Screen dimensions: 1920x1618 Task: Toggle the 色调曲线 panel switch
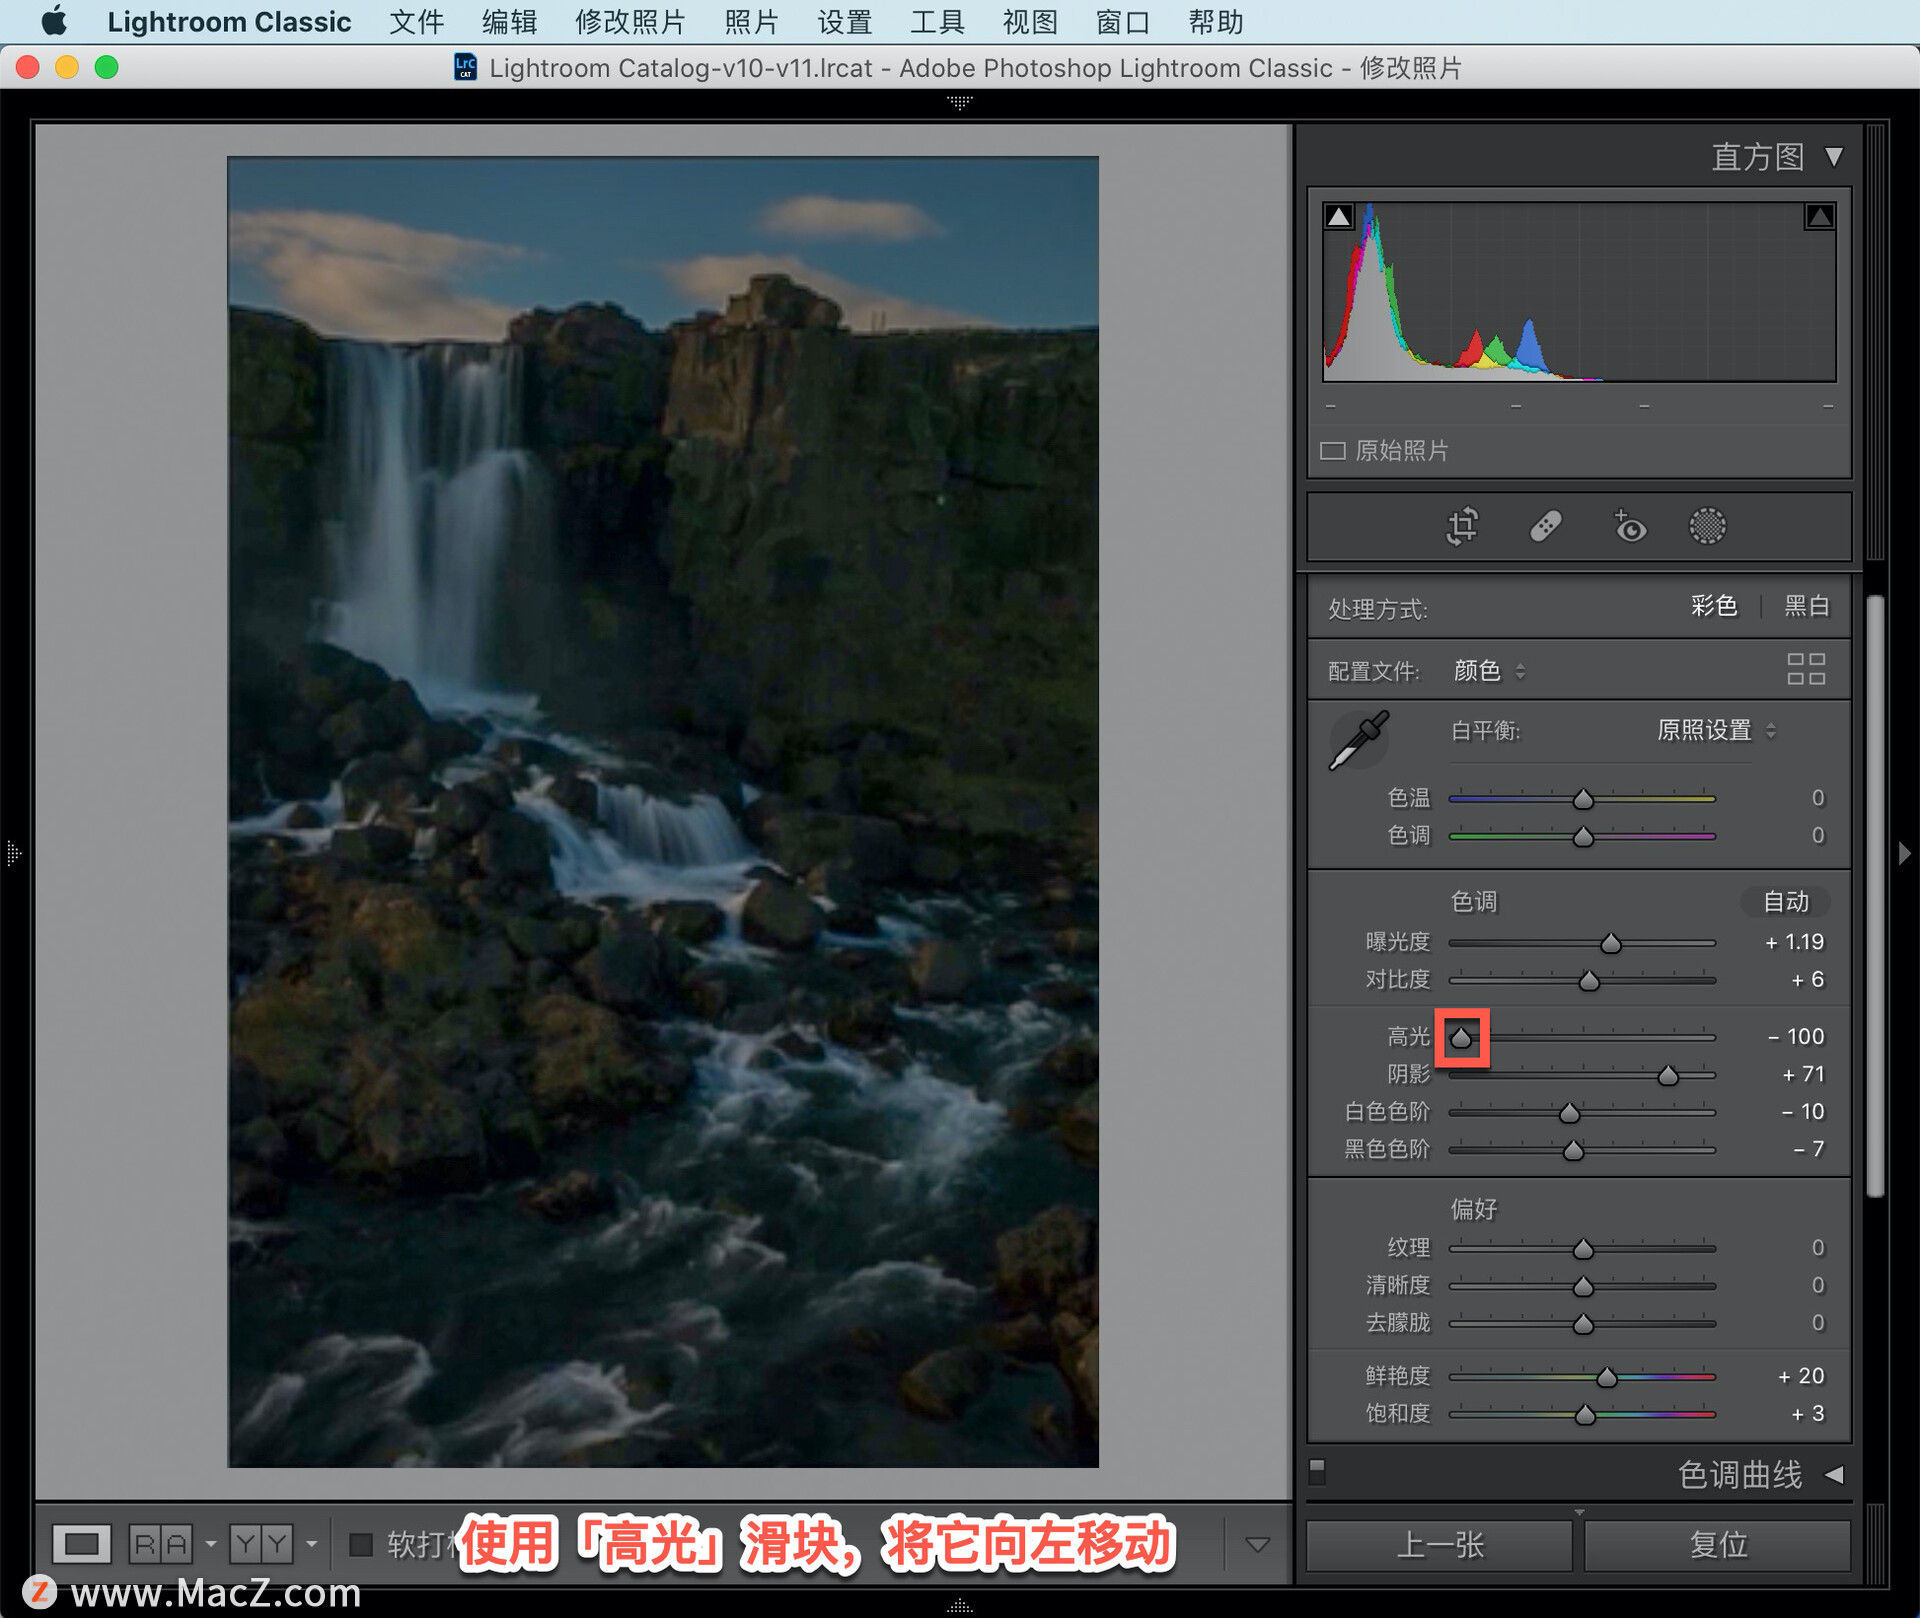point(1317,1470)
